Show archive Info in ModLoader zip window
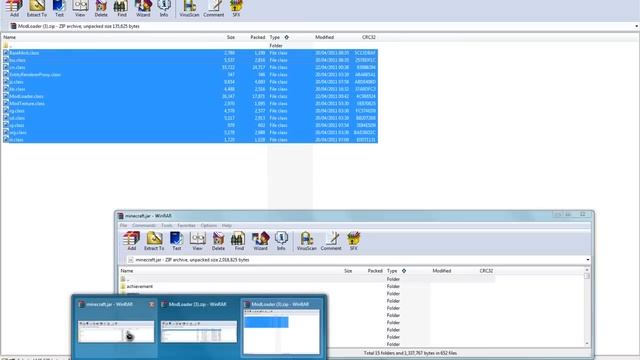Screen dimensions: 640x360 tap(164, 8)
